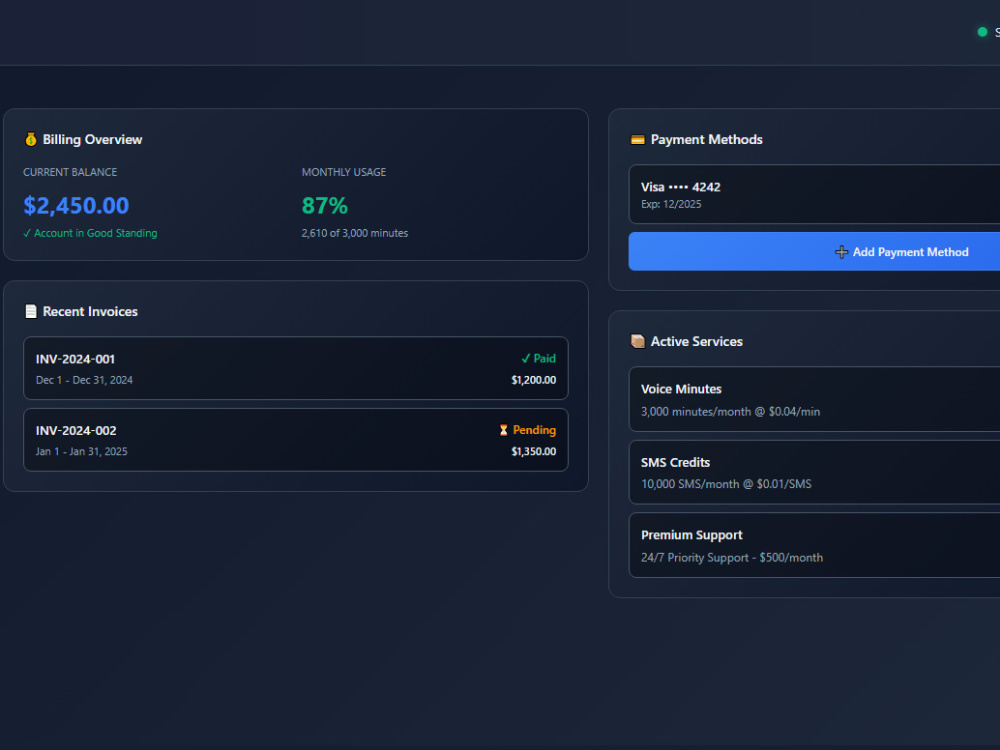Click the Payment Methods heading

click(x=707, y=140)
